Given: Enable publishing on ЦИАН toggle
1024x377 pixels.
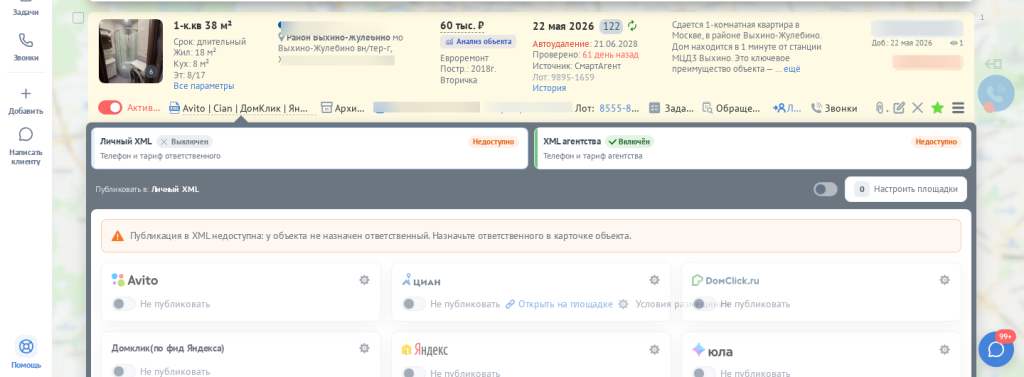Looking at the screenshot, I should (x=413, y=304).
